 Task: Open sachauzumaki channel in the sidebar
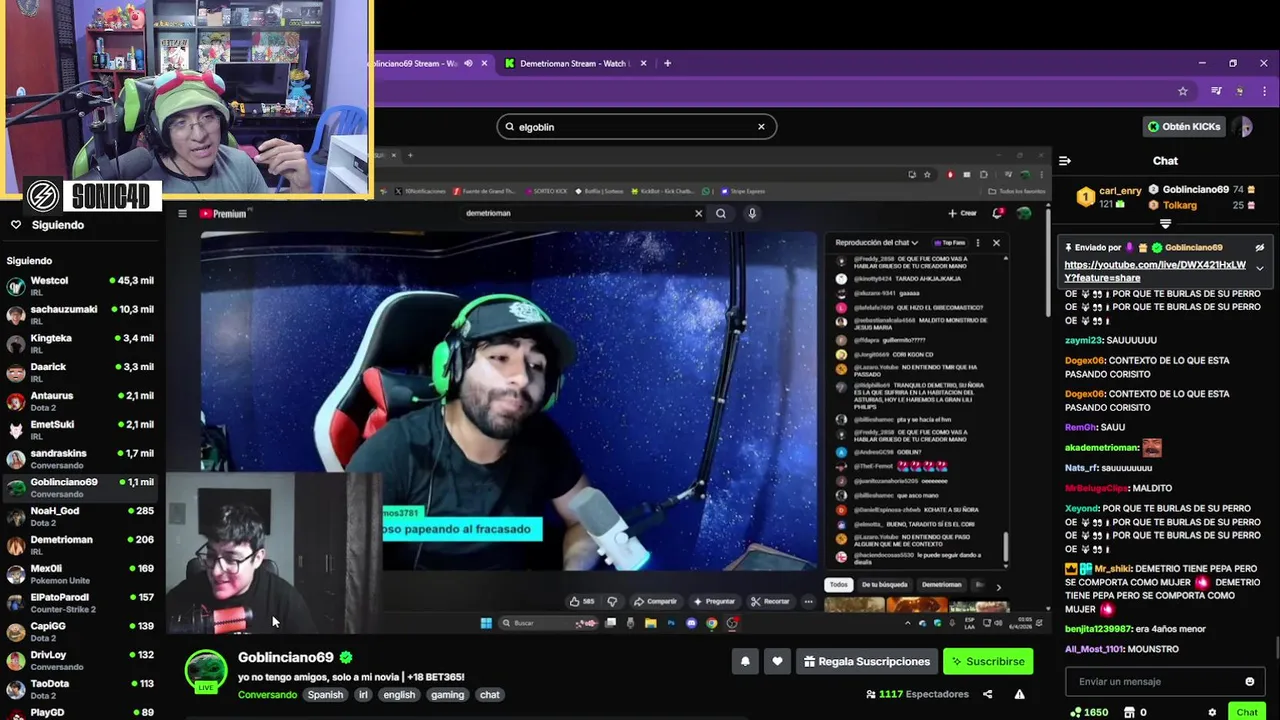click(x=81, y=315)
